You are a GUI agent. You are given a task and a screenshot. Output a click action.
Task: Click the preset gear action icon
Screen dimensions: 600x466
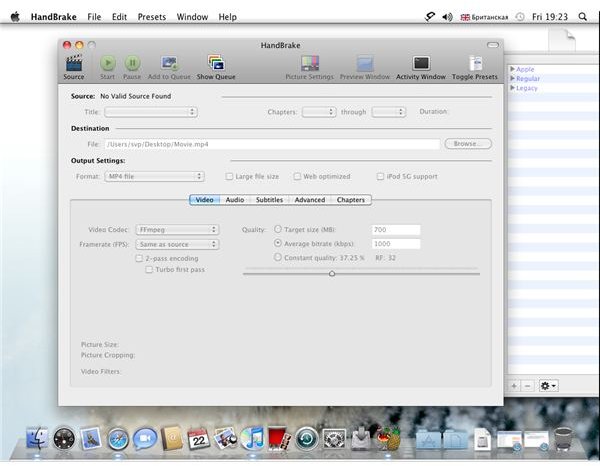click(x=548, y=386)
